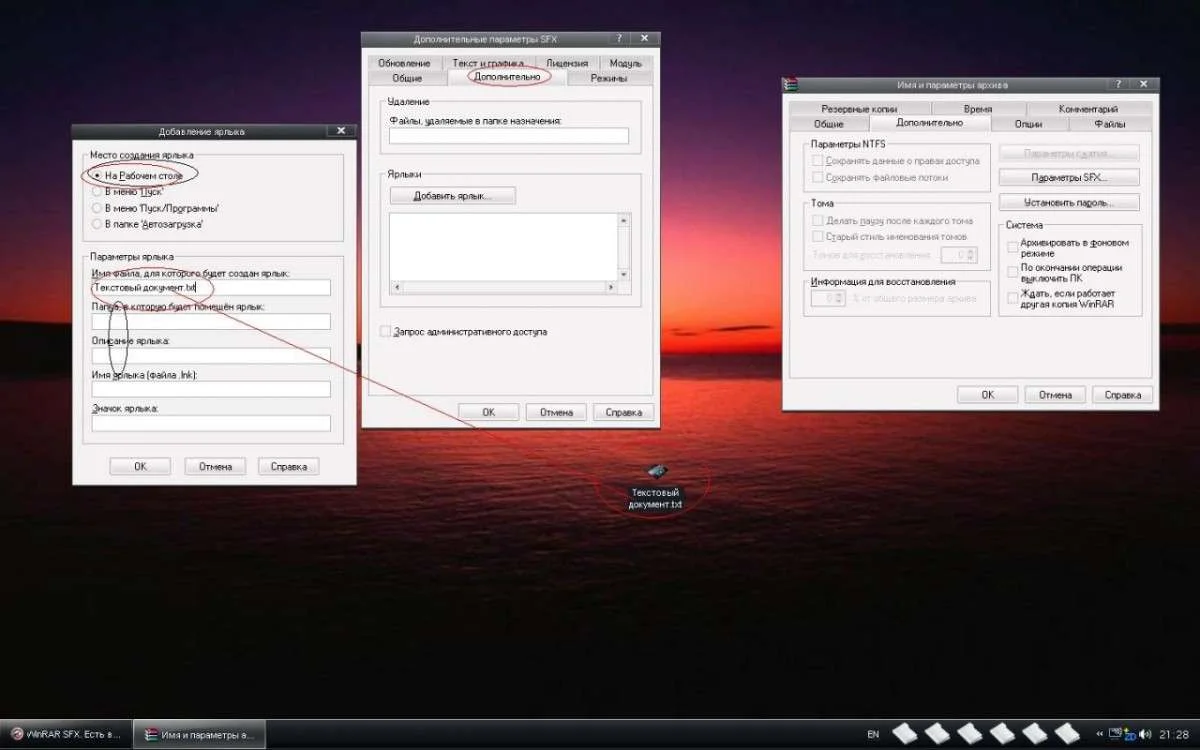Confirm with OK in archive parameters dialog
This screenshot has height=750, width=1200.
(x=987, y=395)
